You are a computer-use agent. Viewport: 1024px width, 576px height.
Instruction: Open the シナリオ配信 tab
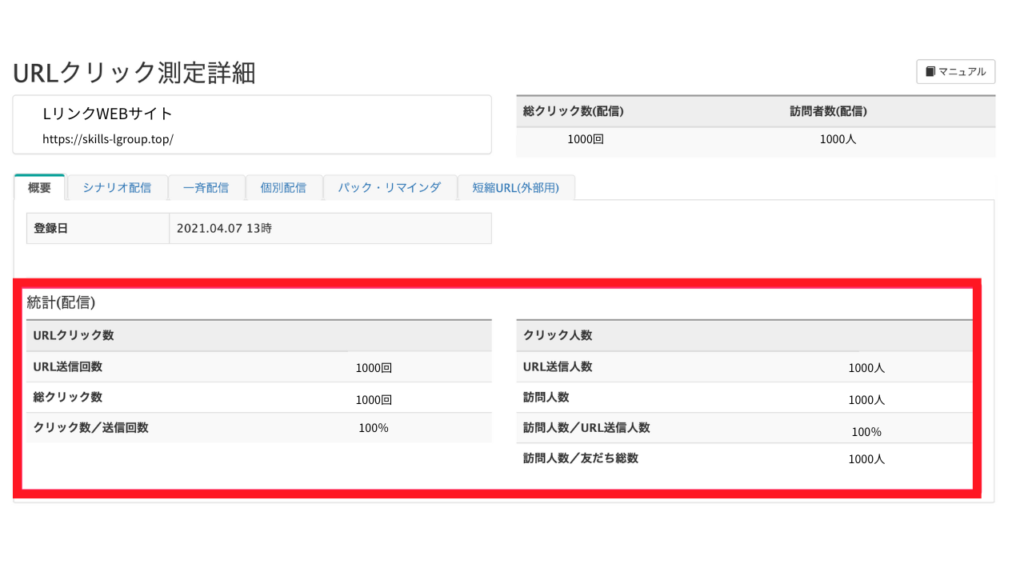117,188
